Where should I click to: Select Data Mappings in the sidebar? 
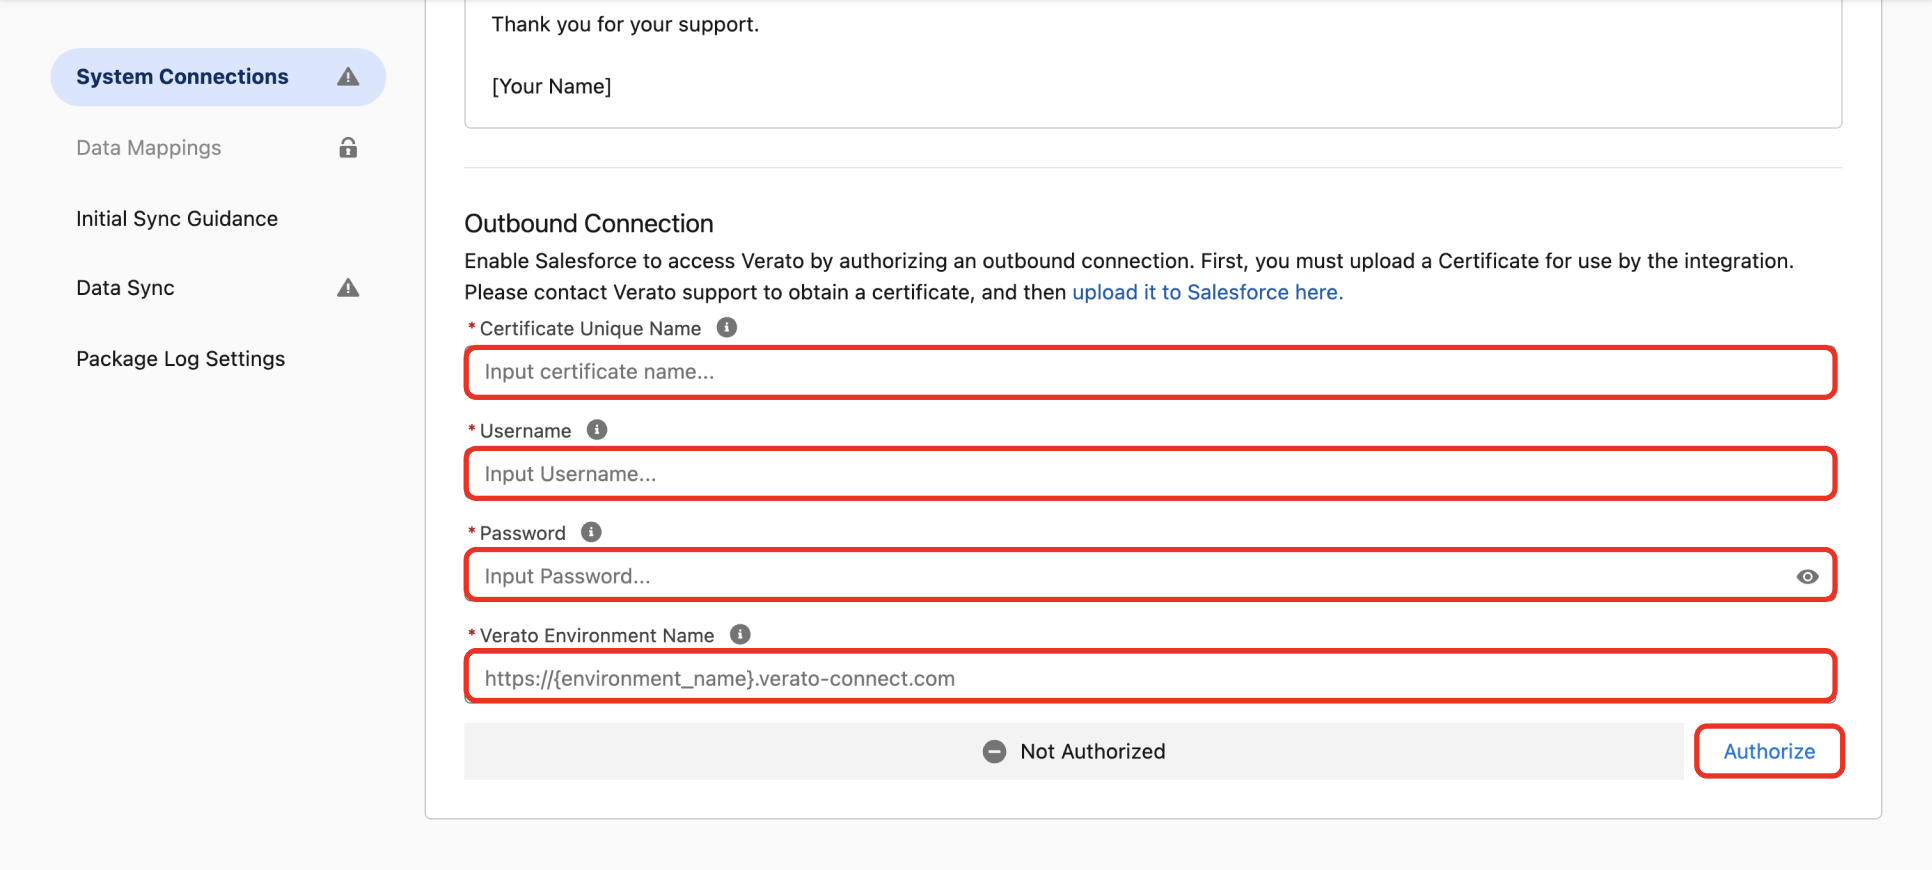click(149, 148)
